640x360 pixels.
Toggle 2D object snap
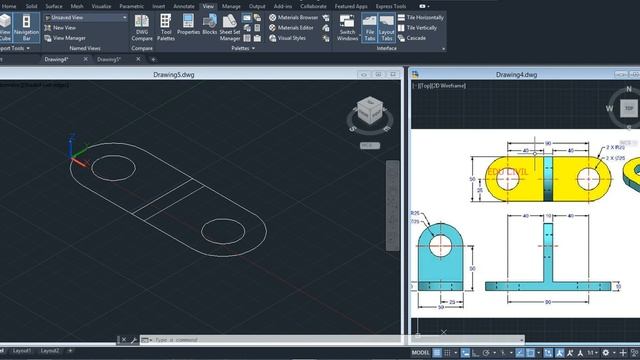coord(530,353)
